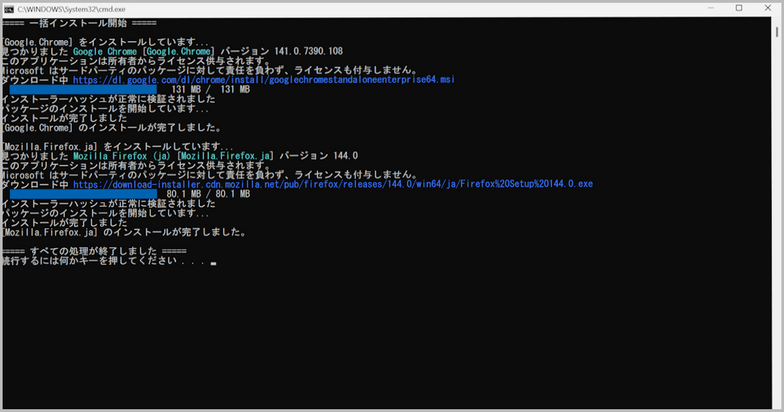This screenshot has height=412, width=784.
Task: Minimize the cmd.exe window
Action: click(703, 8)
